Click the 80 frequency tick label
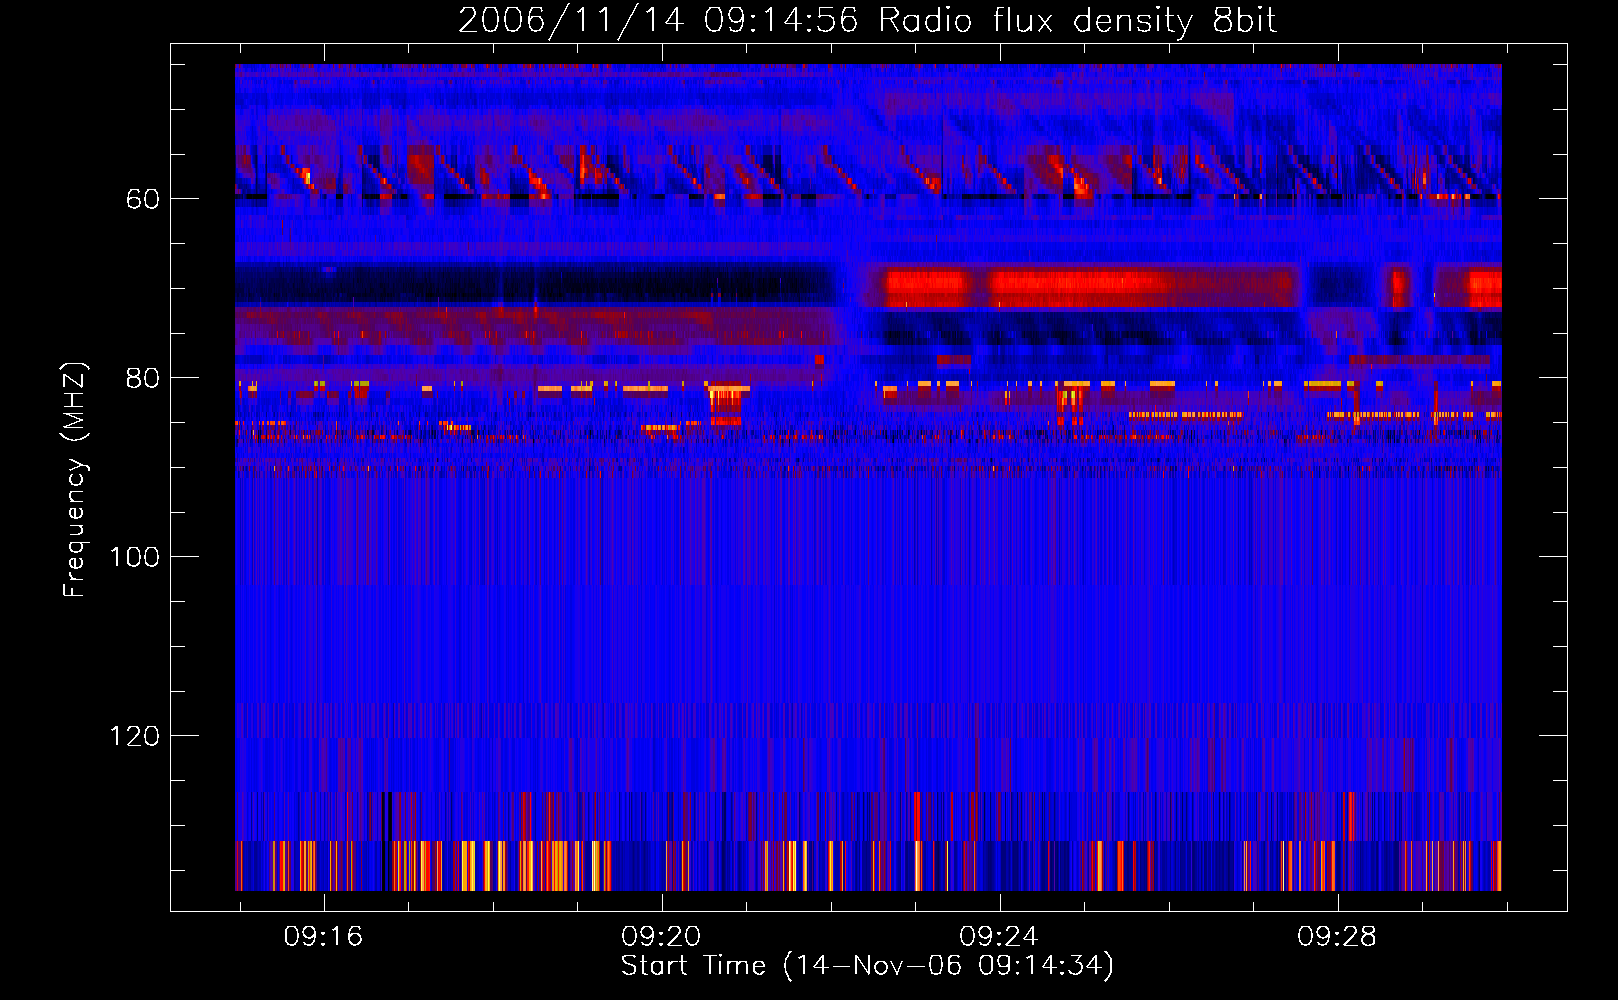Screen dimensions: 1618x1000 coord(143,378)
